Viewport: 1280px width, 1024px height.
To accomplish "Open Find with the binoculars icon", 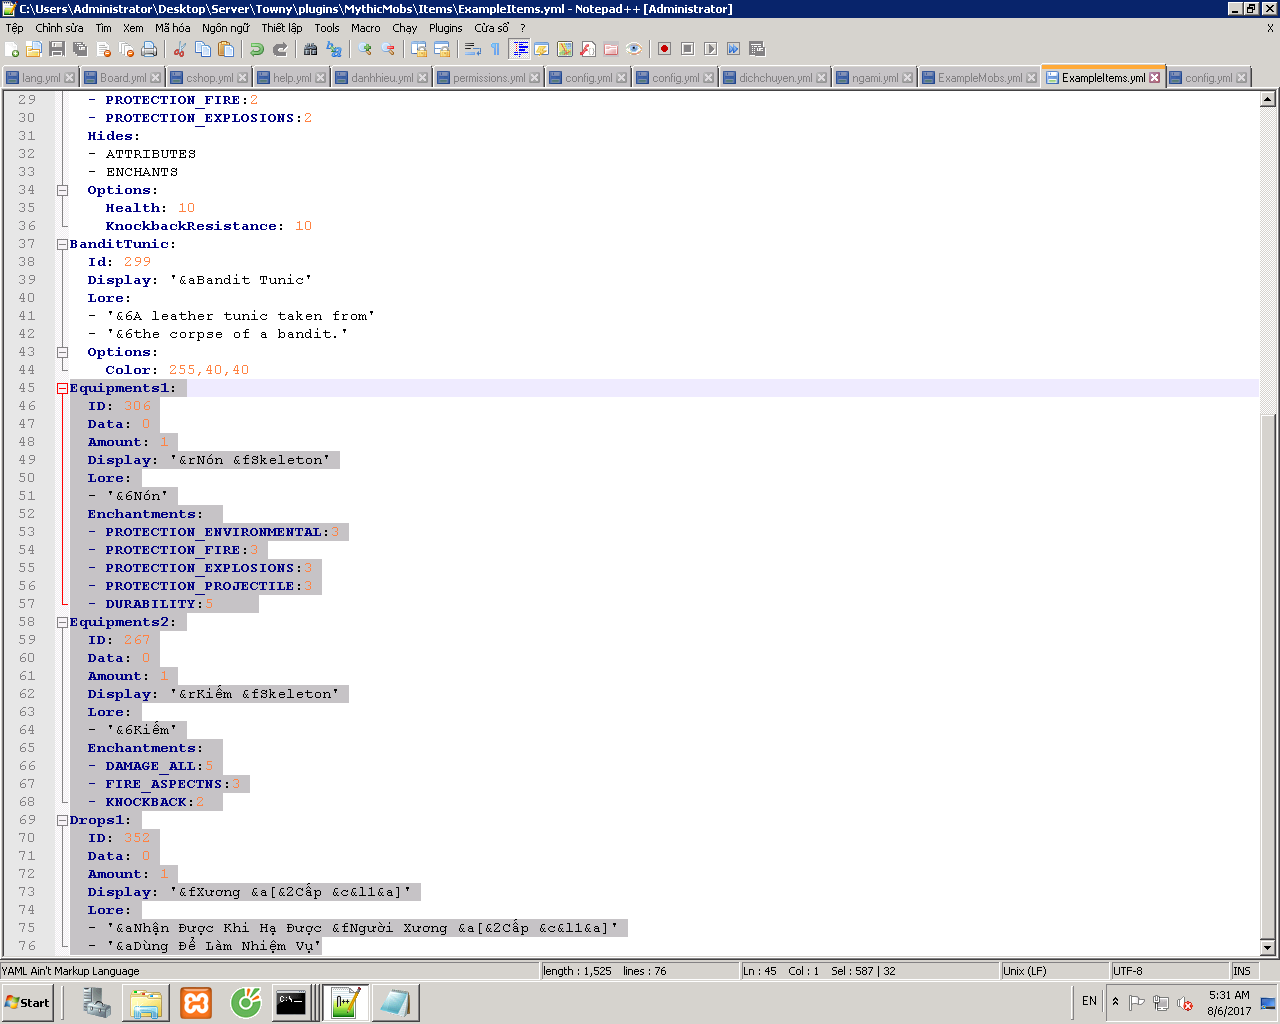I will click(310, 49).
